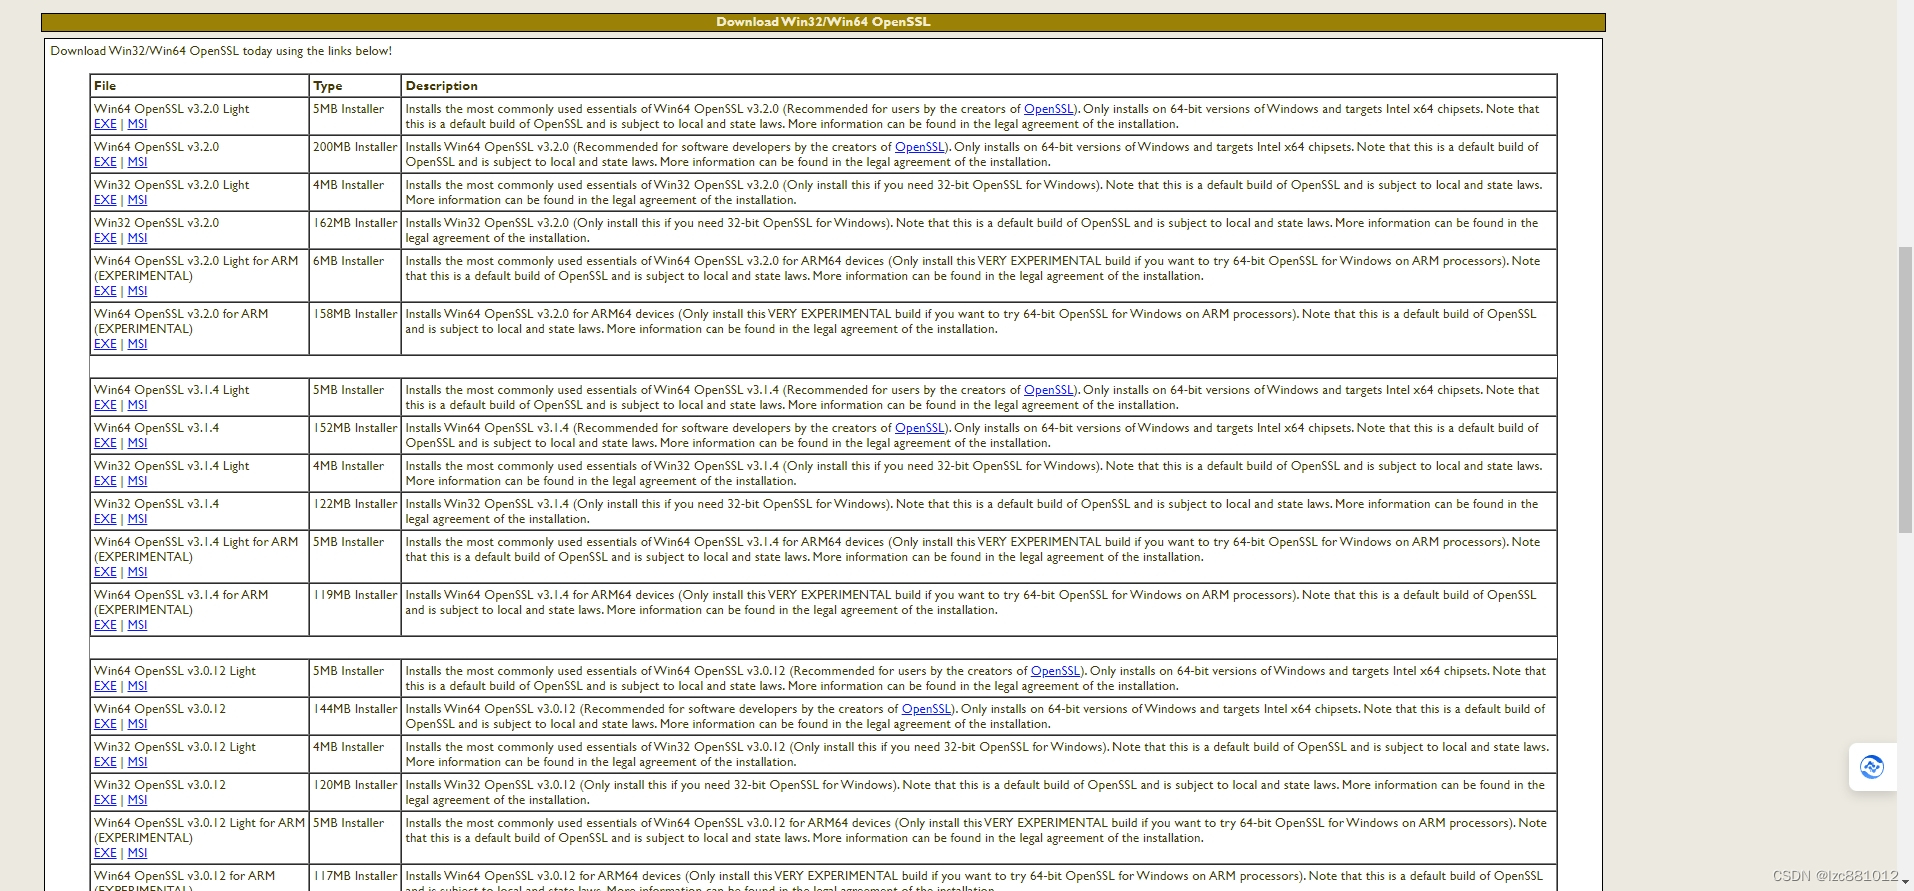Download MSI for Win64 v3.2.0 Light for ARM
This screenshot has height=891, width=1914.
coord(137,291)
